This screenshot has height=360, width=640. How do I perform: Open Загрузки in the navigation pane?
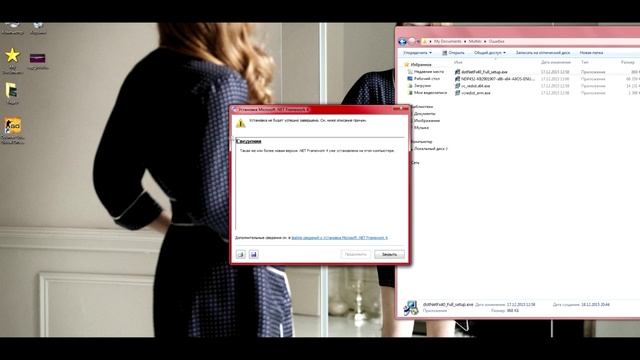click(x=422, y=86)
